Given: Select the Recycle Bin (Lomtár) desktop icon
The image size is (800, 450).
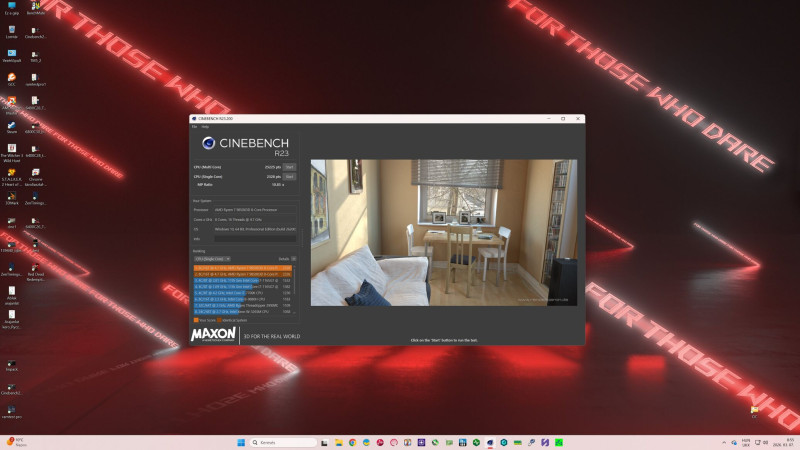Looking at the screenshot, I should point(11,32).
